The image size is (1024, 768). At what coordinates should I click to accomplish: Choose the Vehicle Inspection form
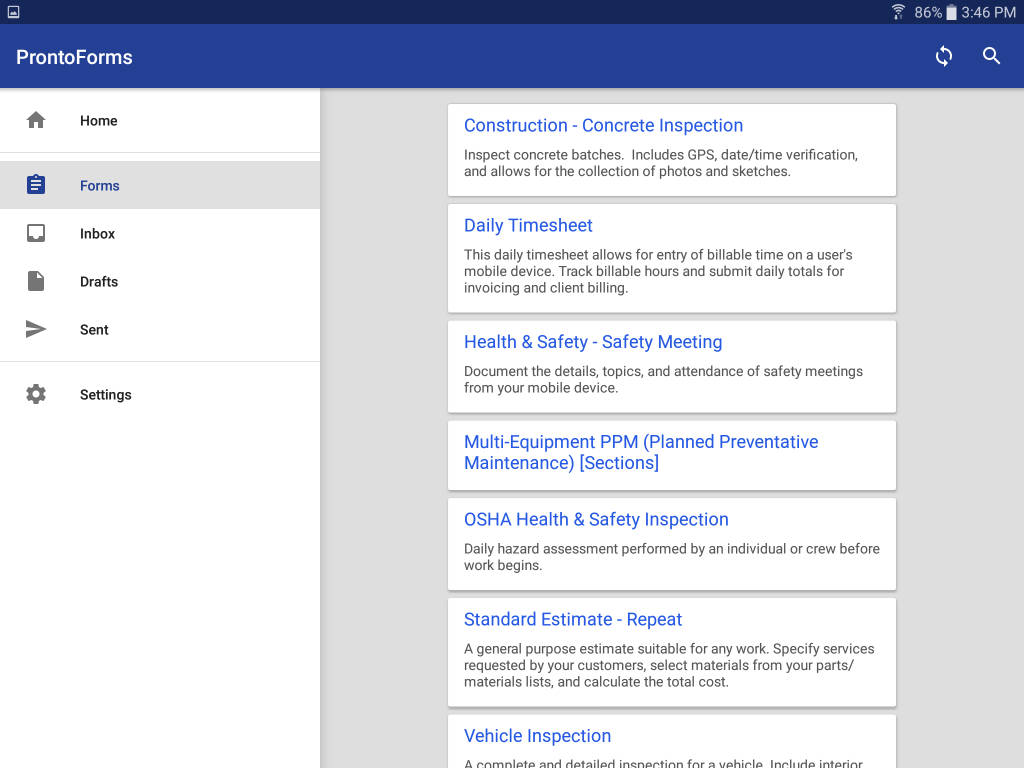[537, 736]
